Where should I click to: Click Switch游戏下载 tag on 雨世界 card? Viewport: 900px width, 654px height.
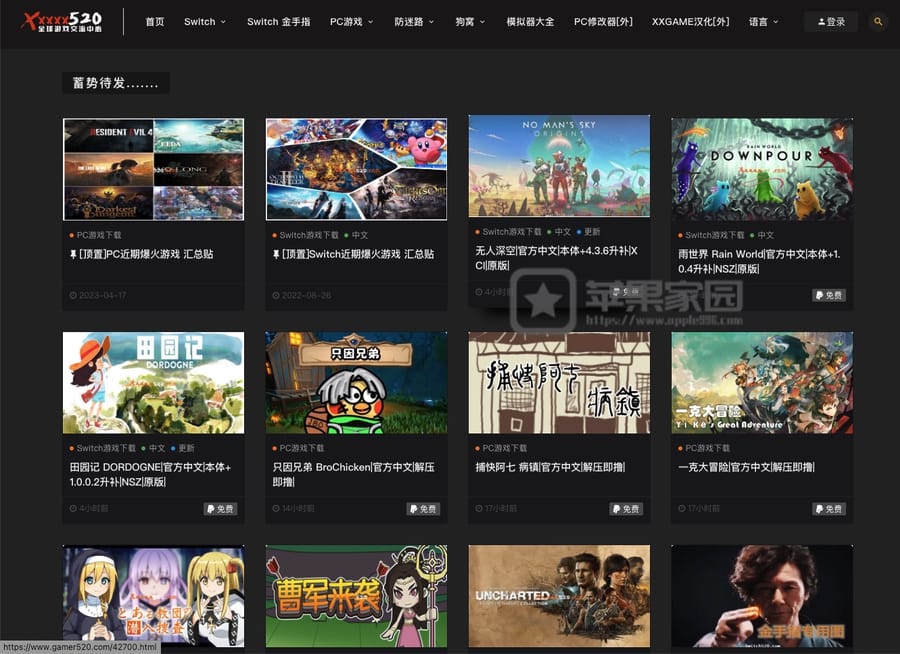click(x=711, y=235)
